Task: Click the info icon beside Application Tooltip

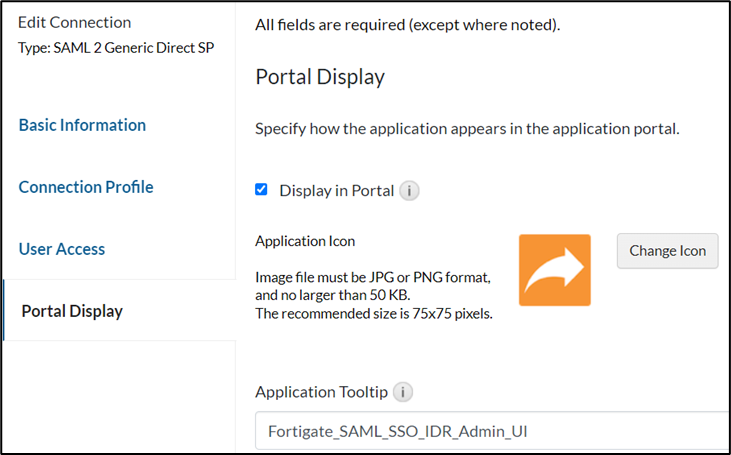Action: coord(403,392)
